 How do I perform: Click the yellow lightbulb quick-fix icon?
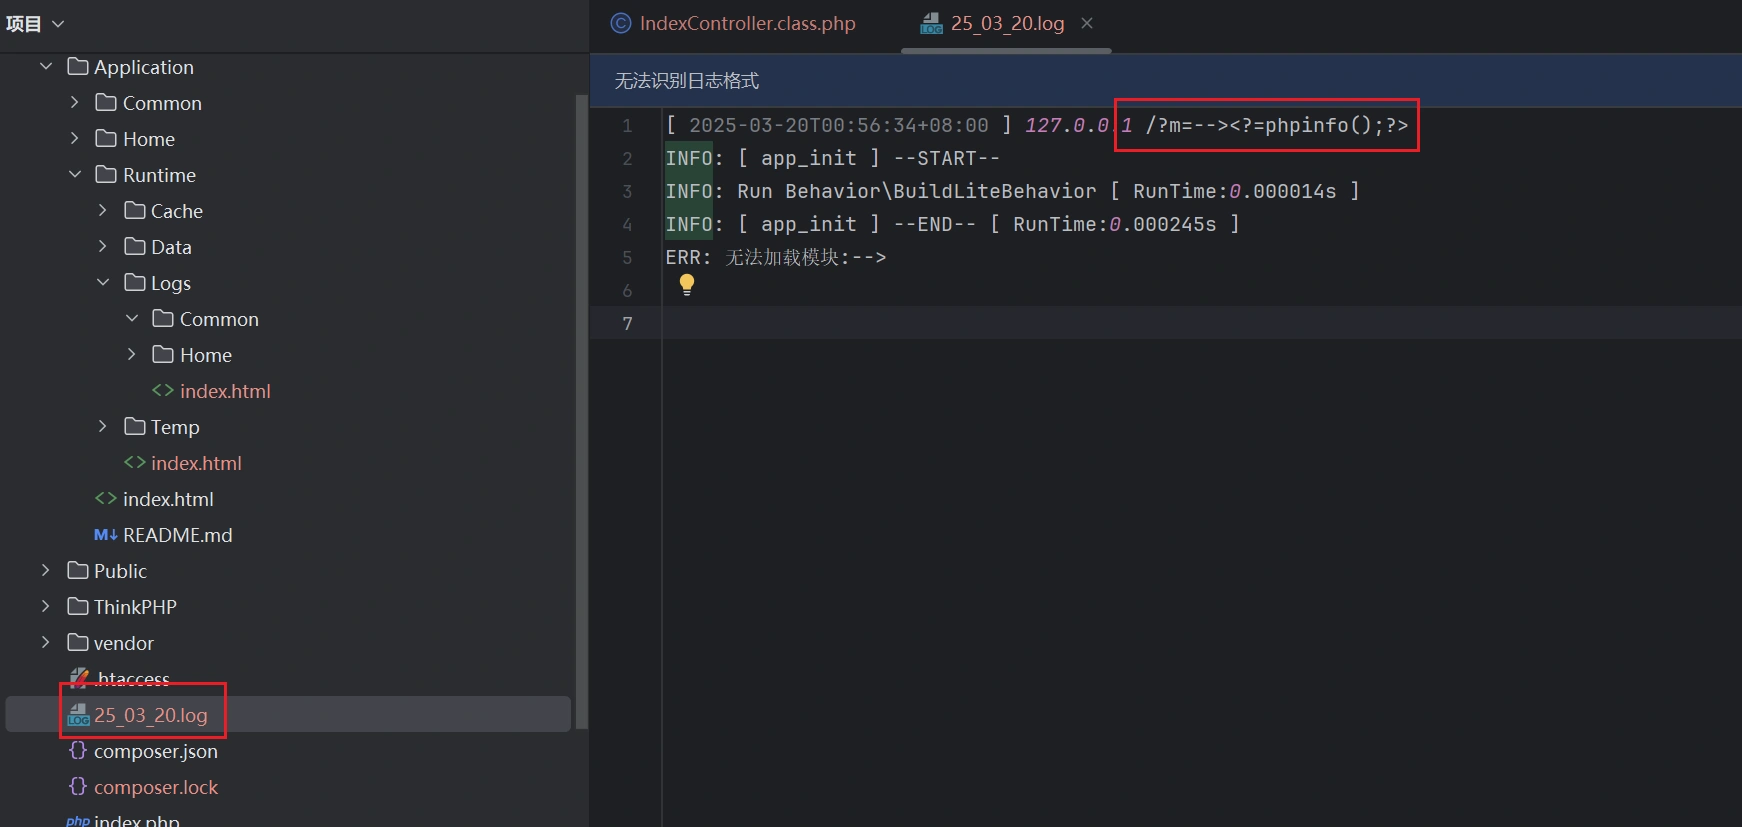coord(687,285)
